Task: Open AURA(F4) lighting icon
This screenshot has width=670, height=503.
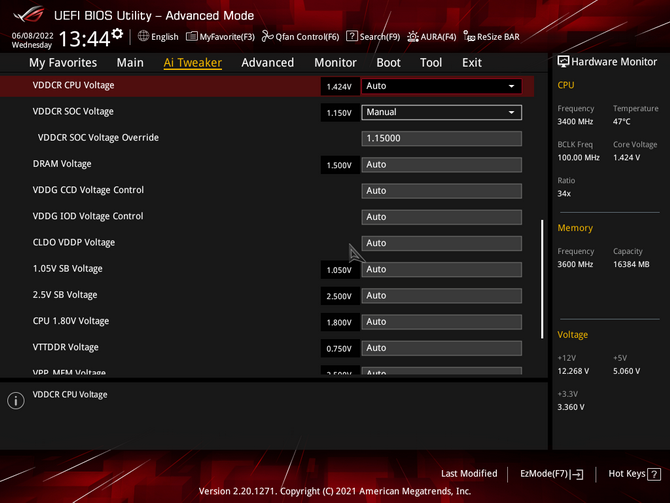Action: [413, 37]
